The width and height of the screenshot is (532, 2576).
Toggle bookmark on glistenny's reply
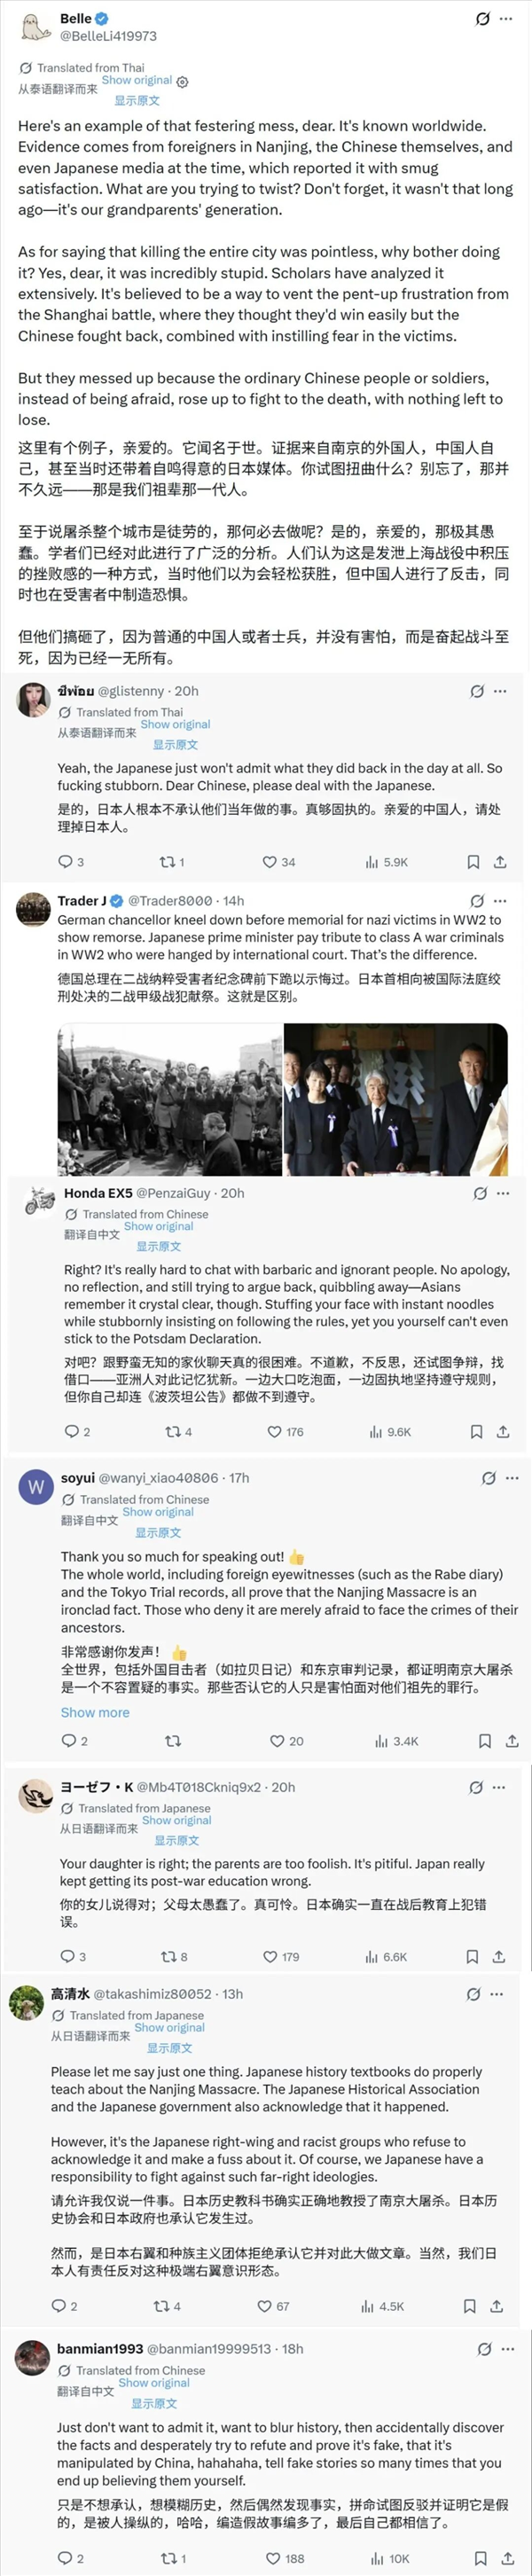(x=473, y=862)
